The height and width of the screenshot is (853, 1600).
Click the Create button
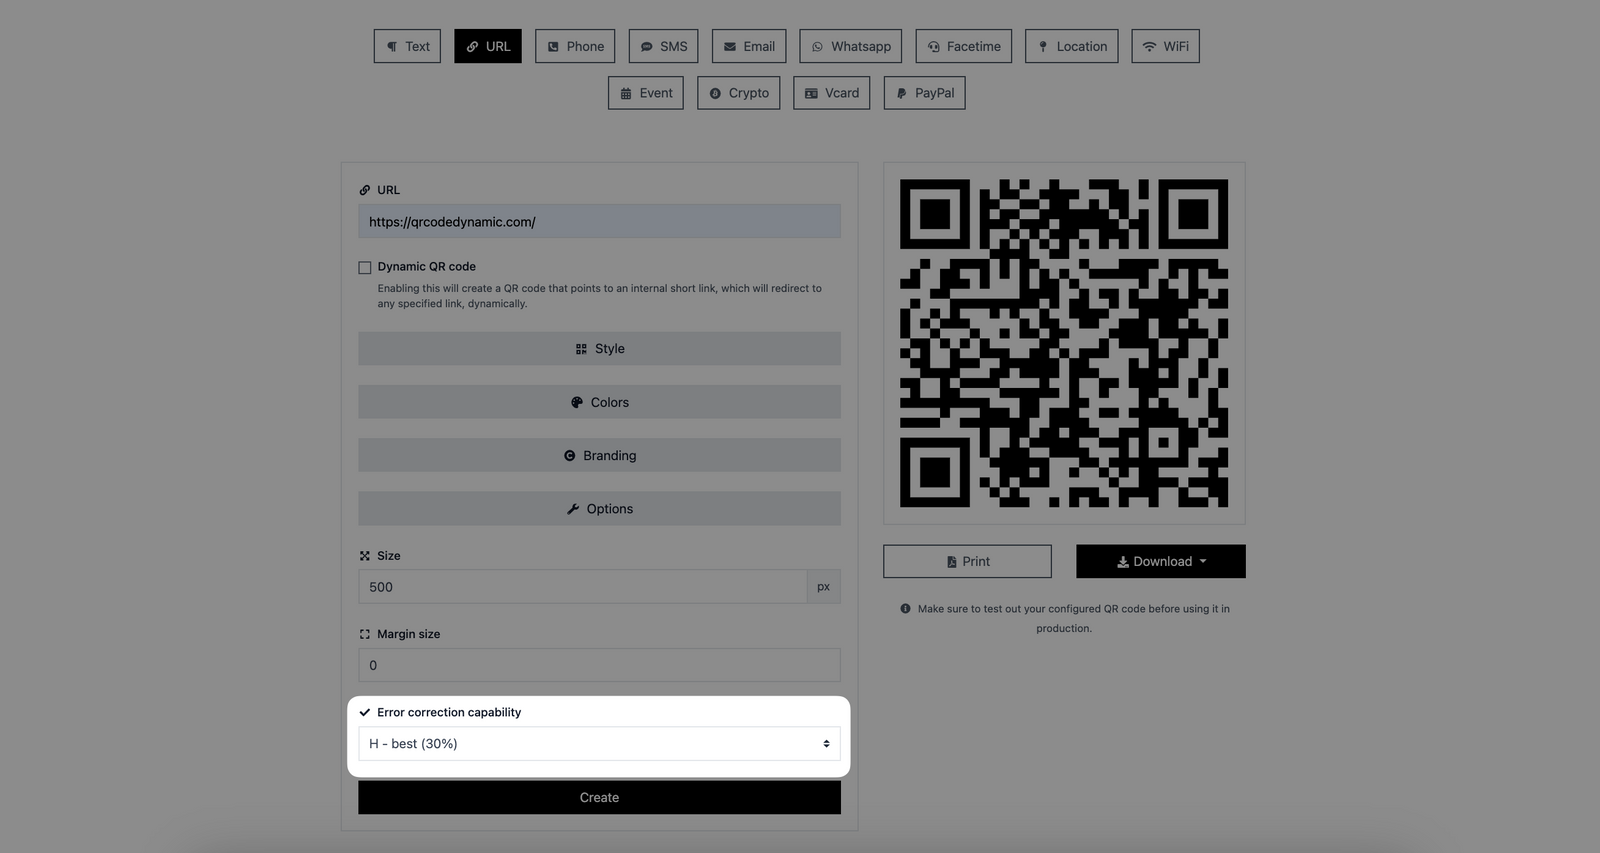coord(599,797)
